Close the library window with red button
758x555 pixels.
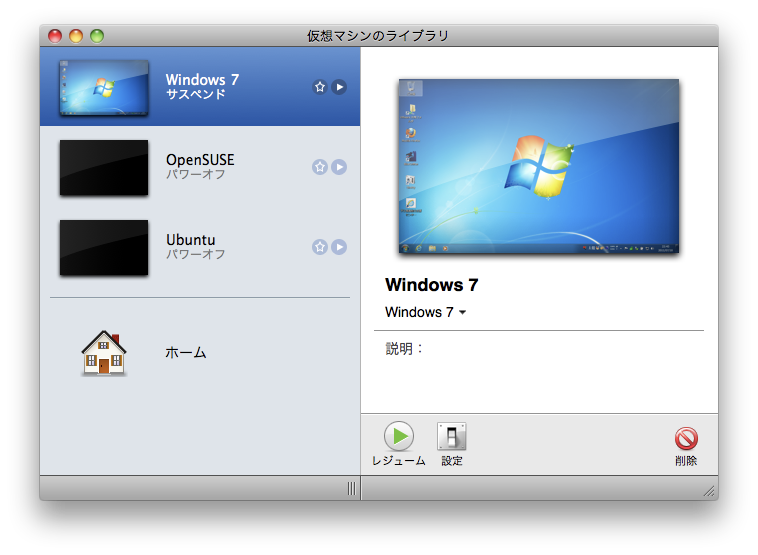(x=55, y=36)
